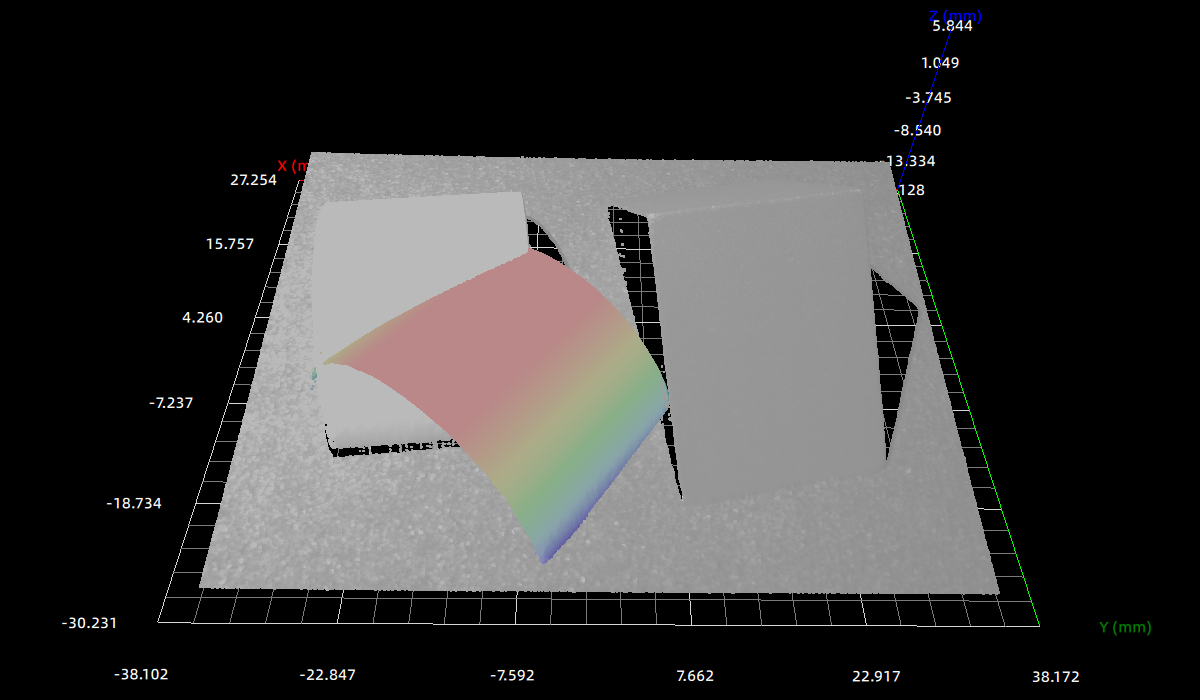1200x700 pixels.
Task: Select the Z-axis tick value 5.844
Action: coord(951,26)
